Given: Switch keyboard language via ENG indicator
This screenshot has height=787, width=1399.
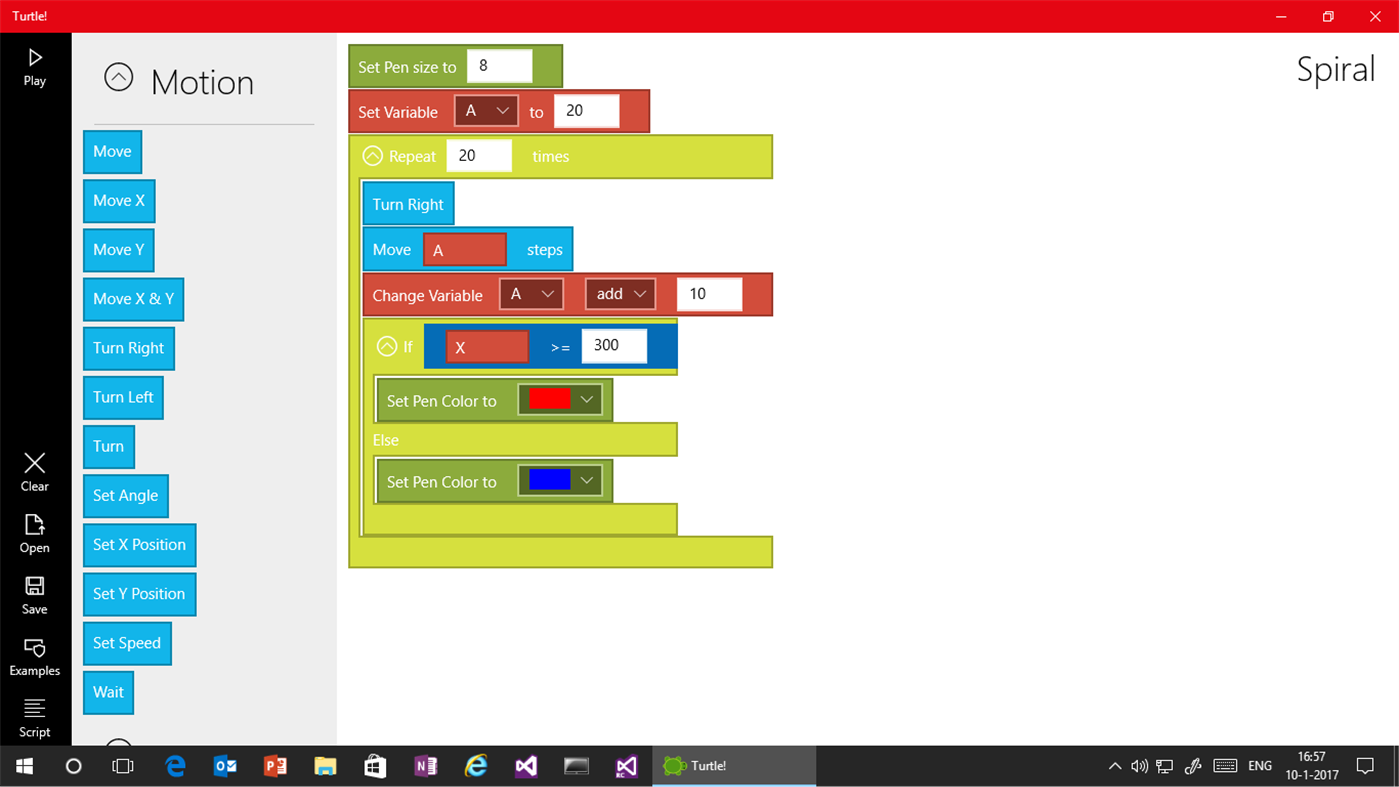Looking at the screenshot, I should pyautogui.click(x=1259, y=765).
